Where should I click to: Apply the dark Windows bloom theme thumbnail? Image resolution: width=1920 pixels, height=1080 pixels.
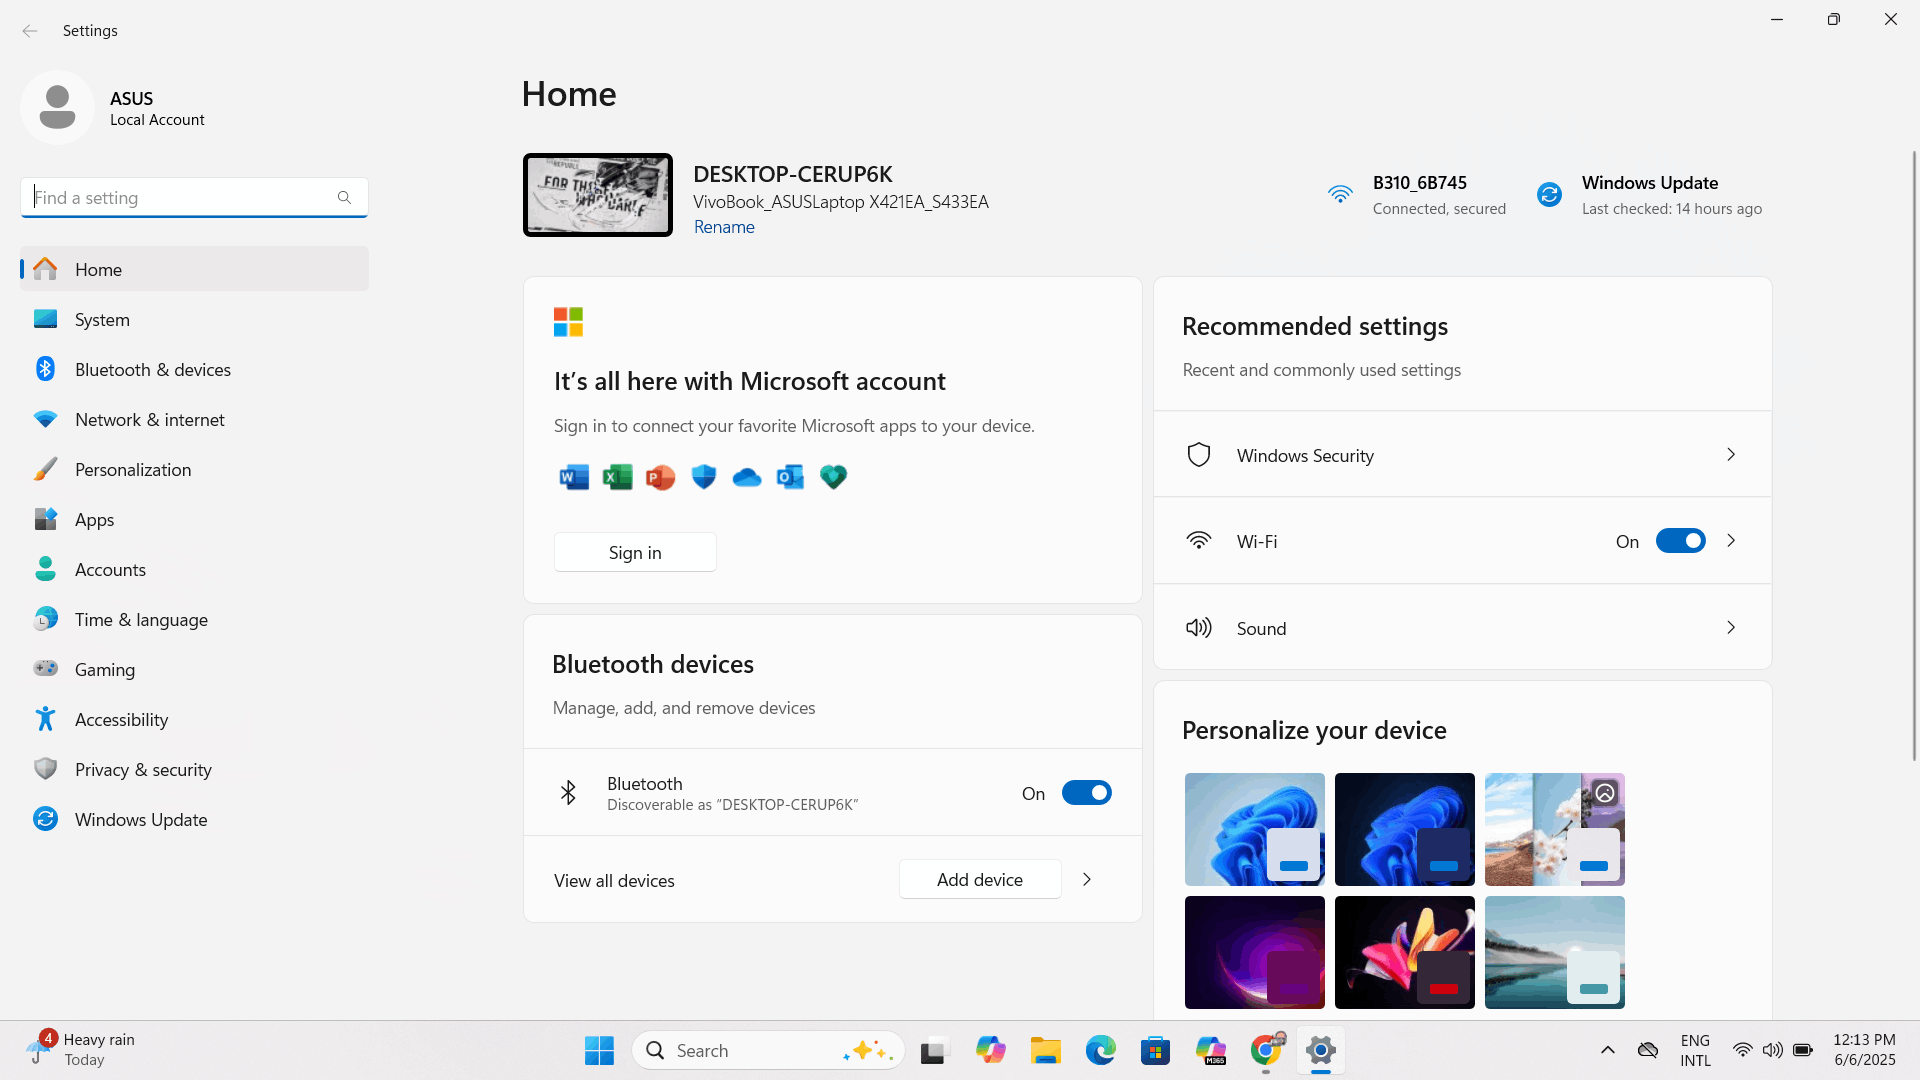coord(1404,829)
